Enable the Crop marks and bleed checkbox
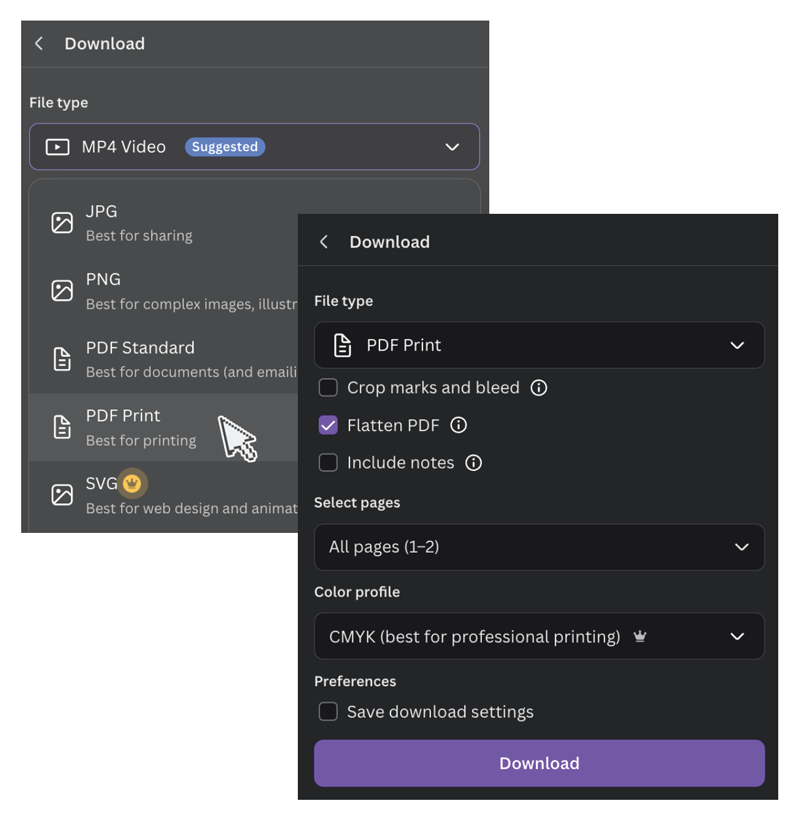 click(328, 387)
